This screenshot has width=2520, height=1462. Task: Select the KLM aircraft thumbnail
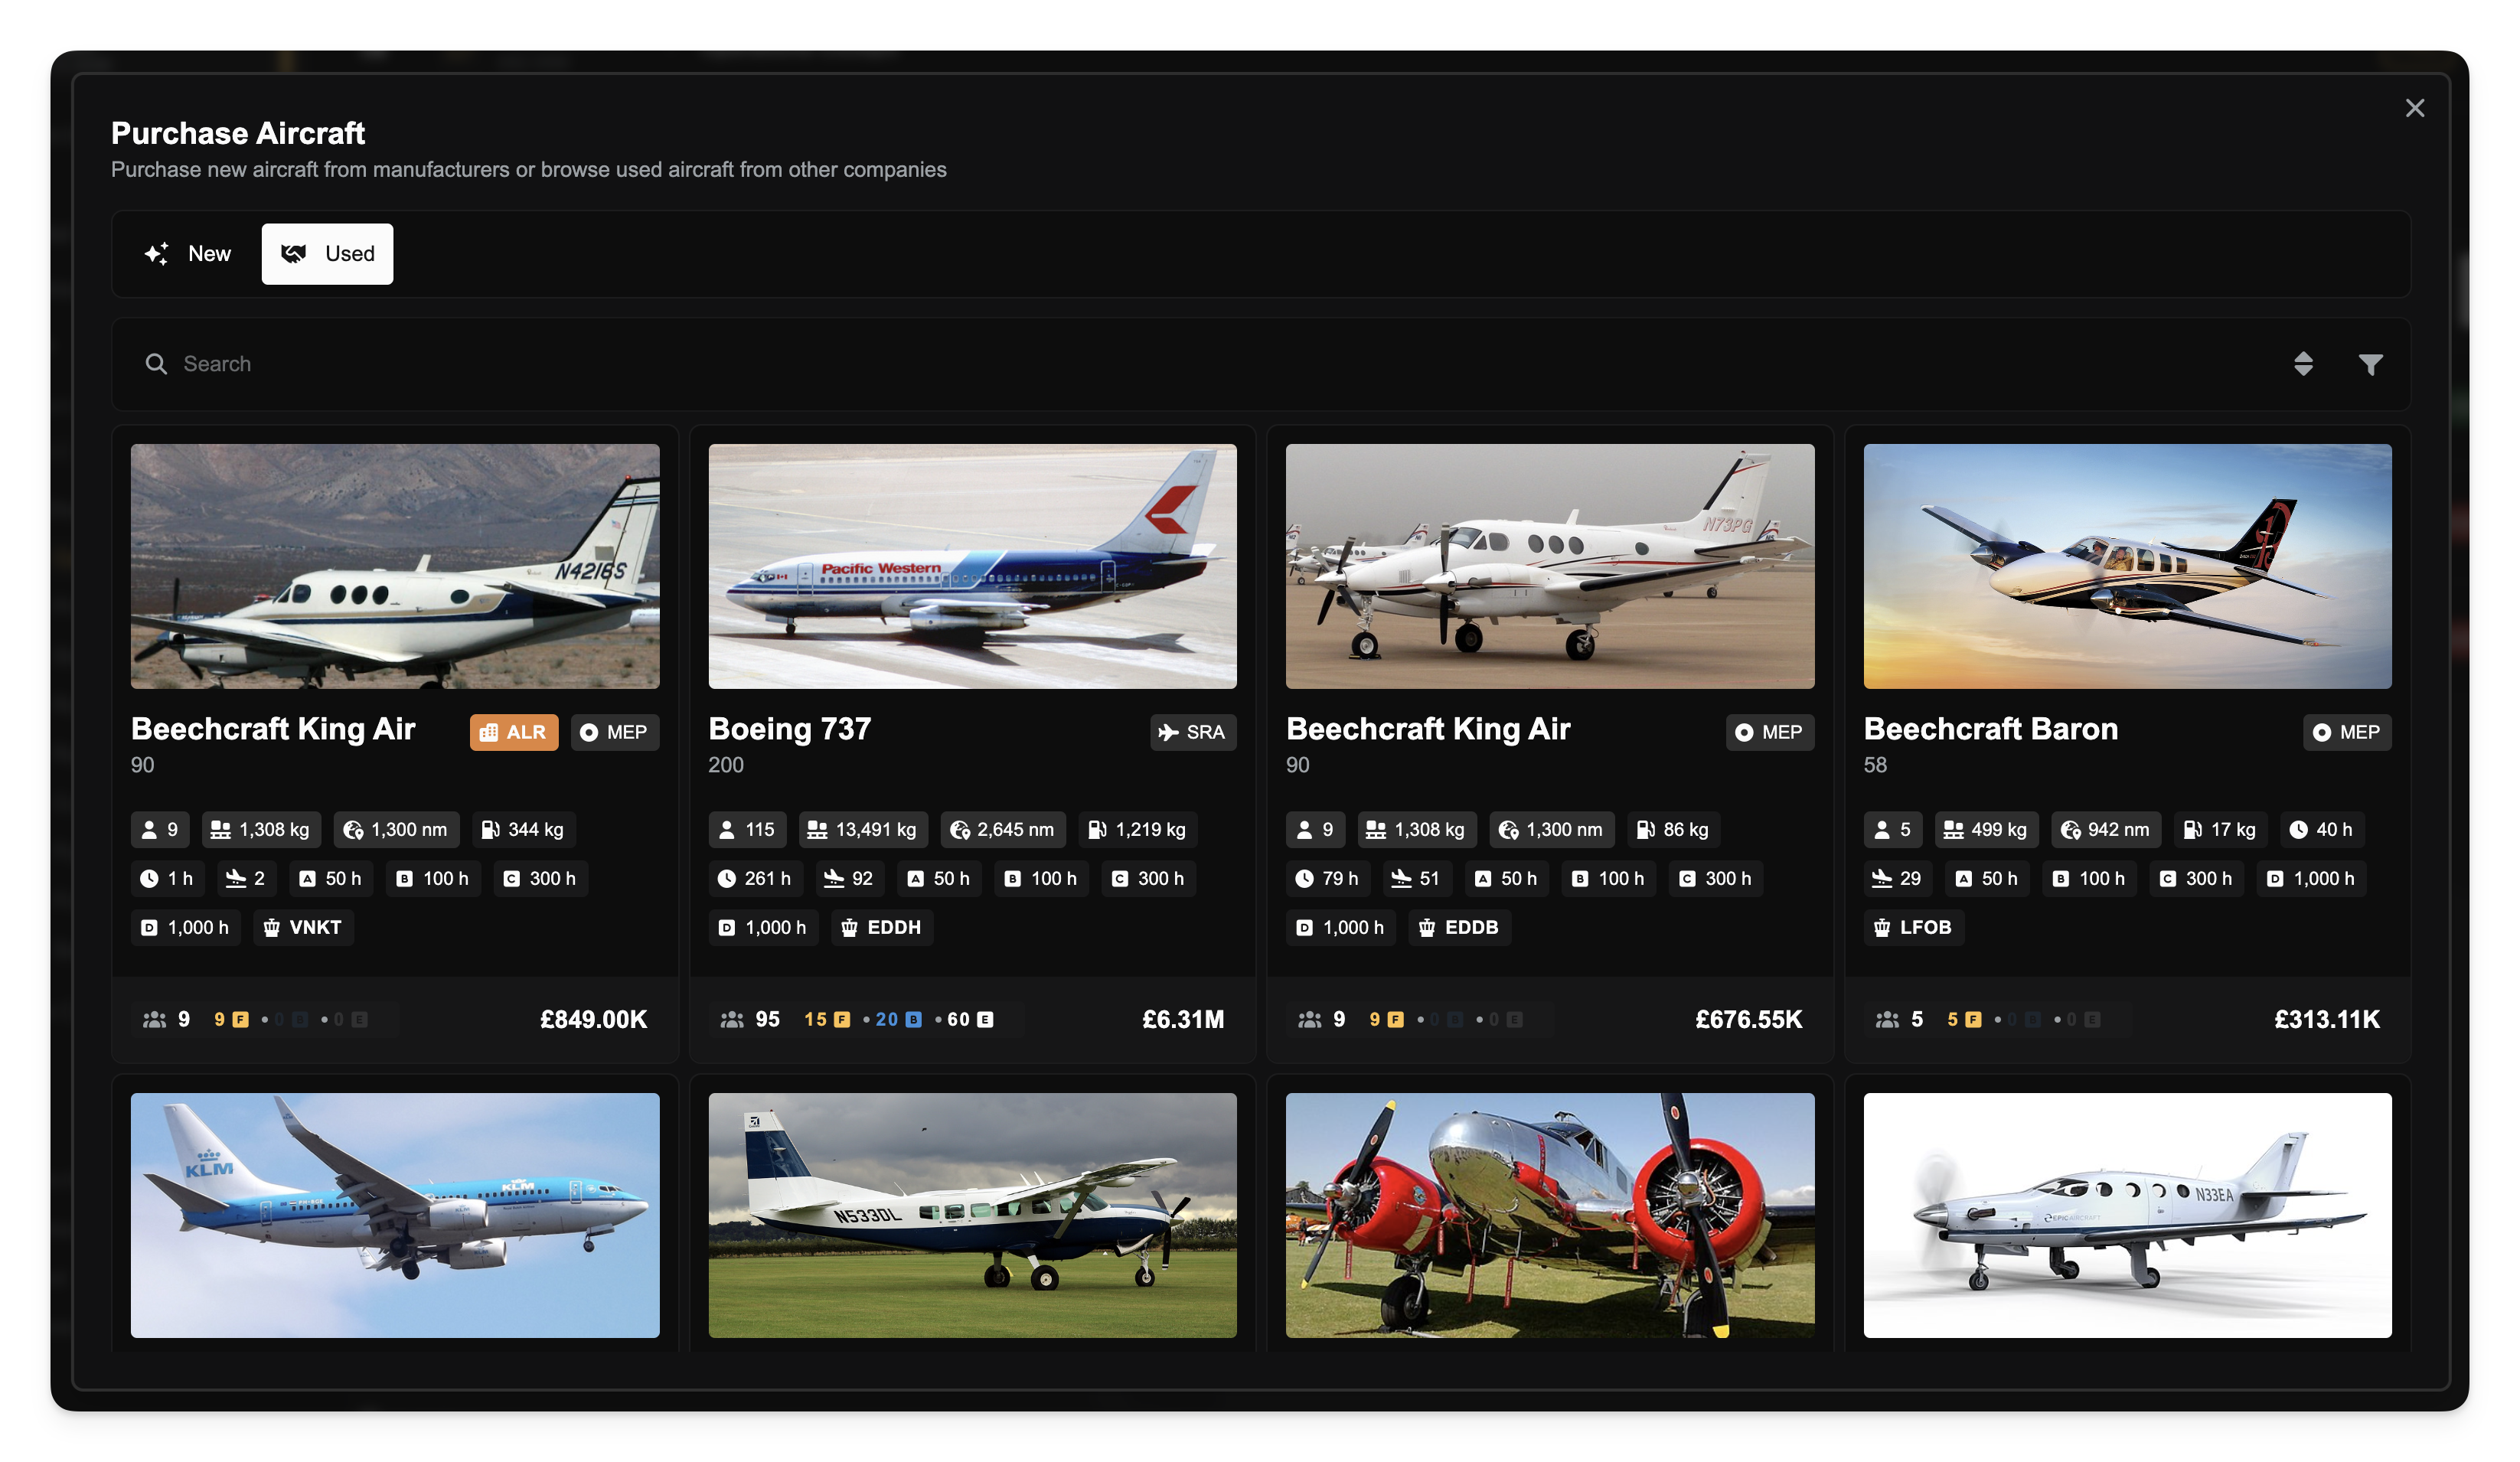(x=395, y=1214)
